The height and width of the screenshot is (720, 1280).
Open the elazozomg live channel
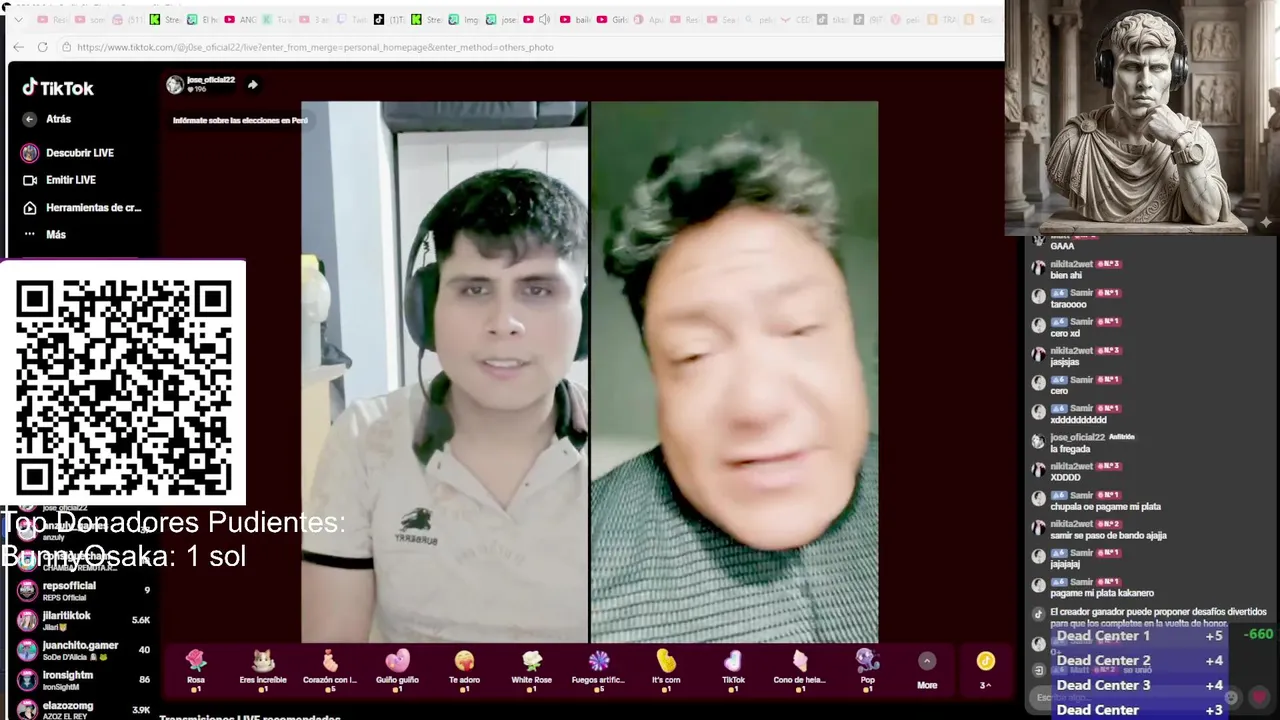click(x=85, y=709)
